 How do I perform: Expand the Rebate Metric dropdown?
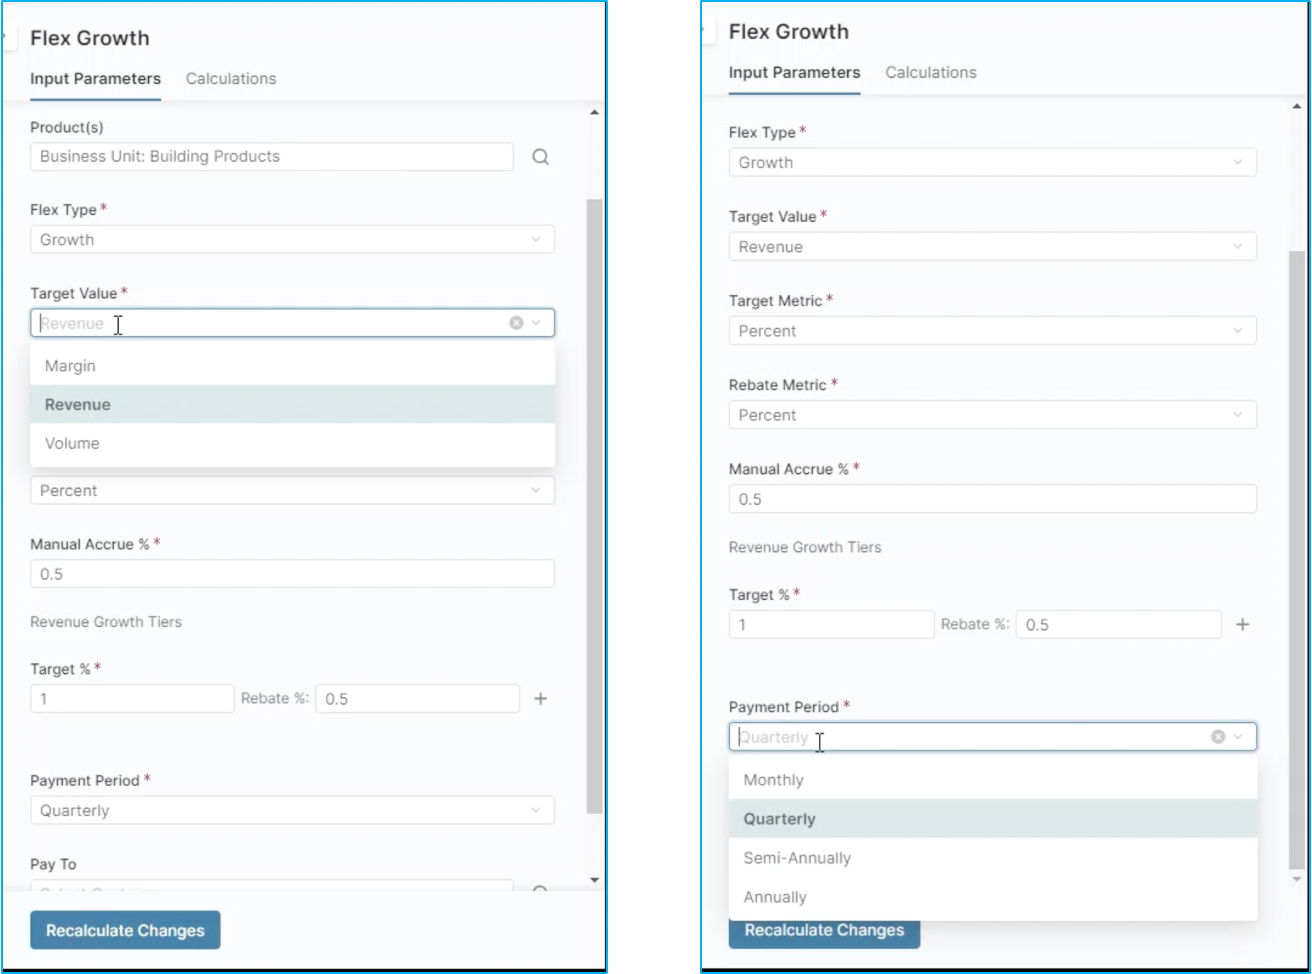pos(992,415)
